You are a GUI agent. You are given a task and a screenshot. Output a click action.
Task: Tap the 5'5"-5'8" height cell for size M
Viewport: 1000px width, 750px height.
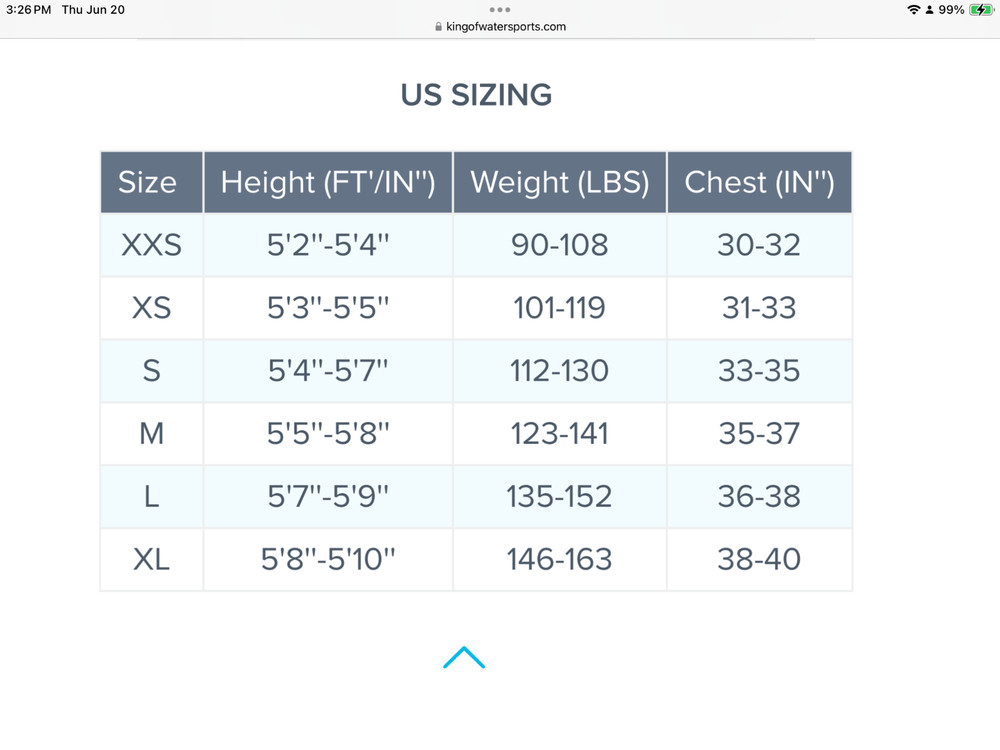click(x=328, y=434)
